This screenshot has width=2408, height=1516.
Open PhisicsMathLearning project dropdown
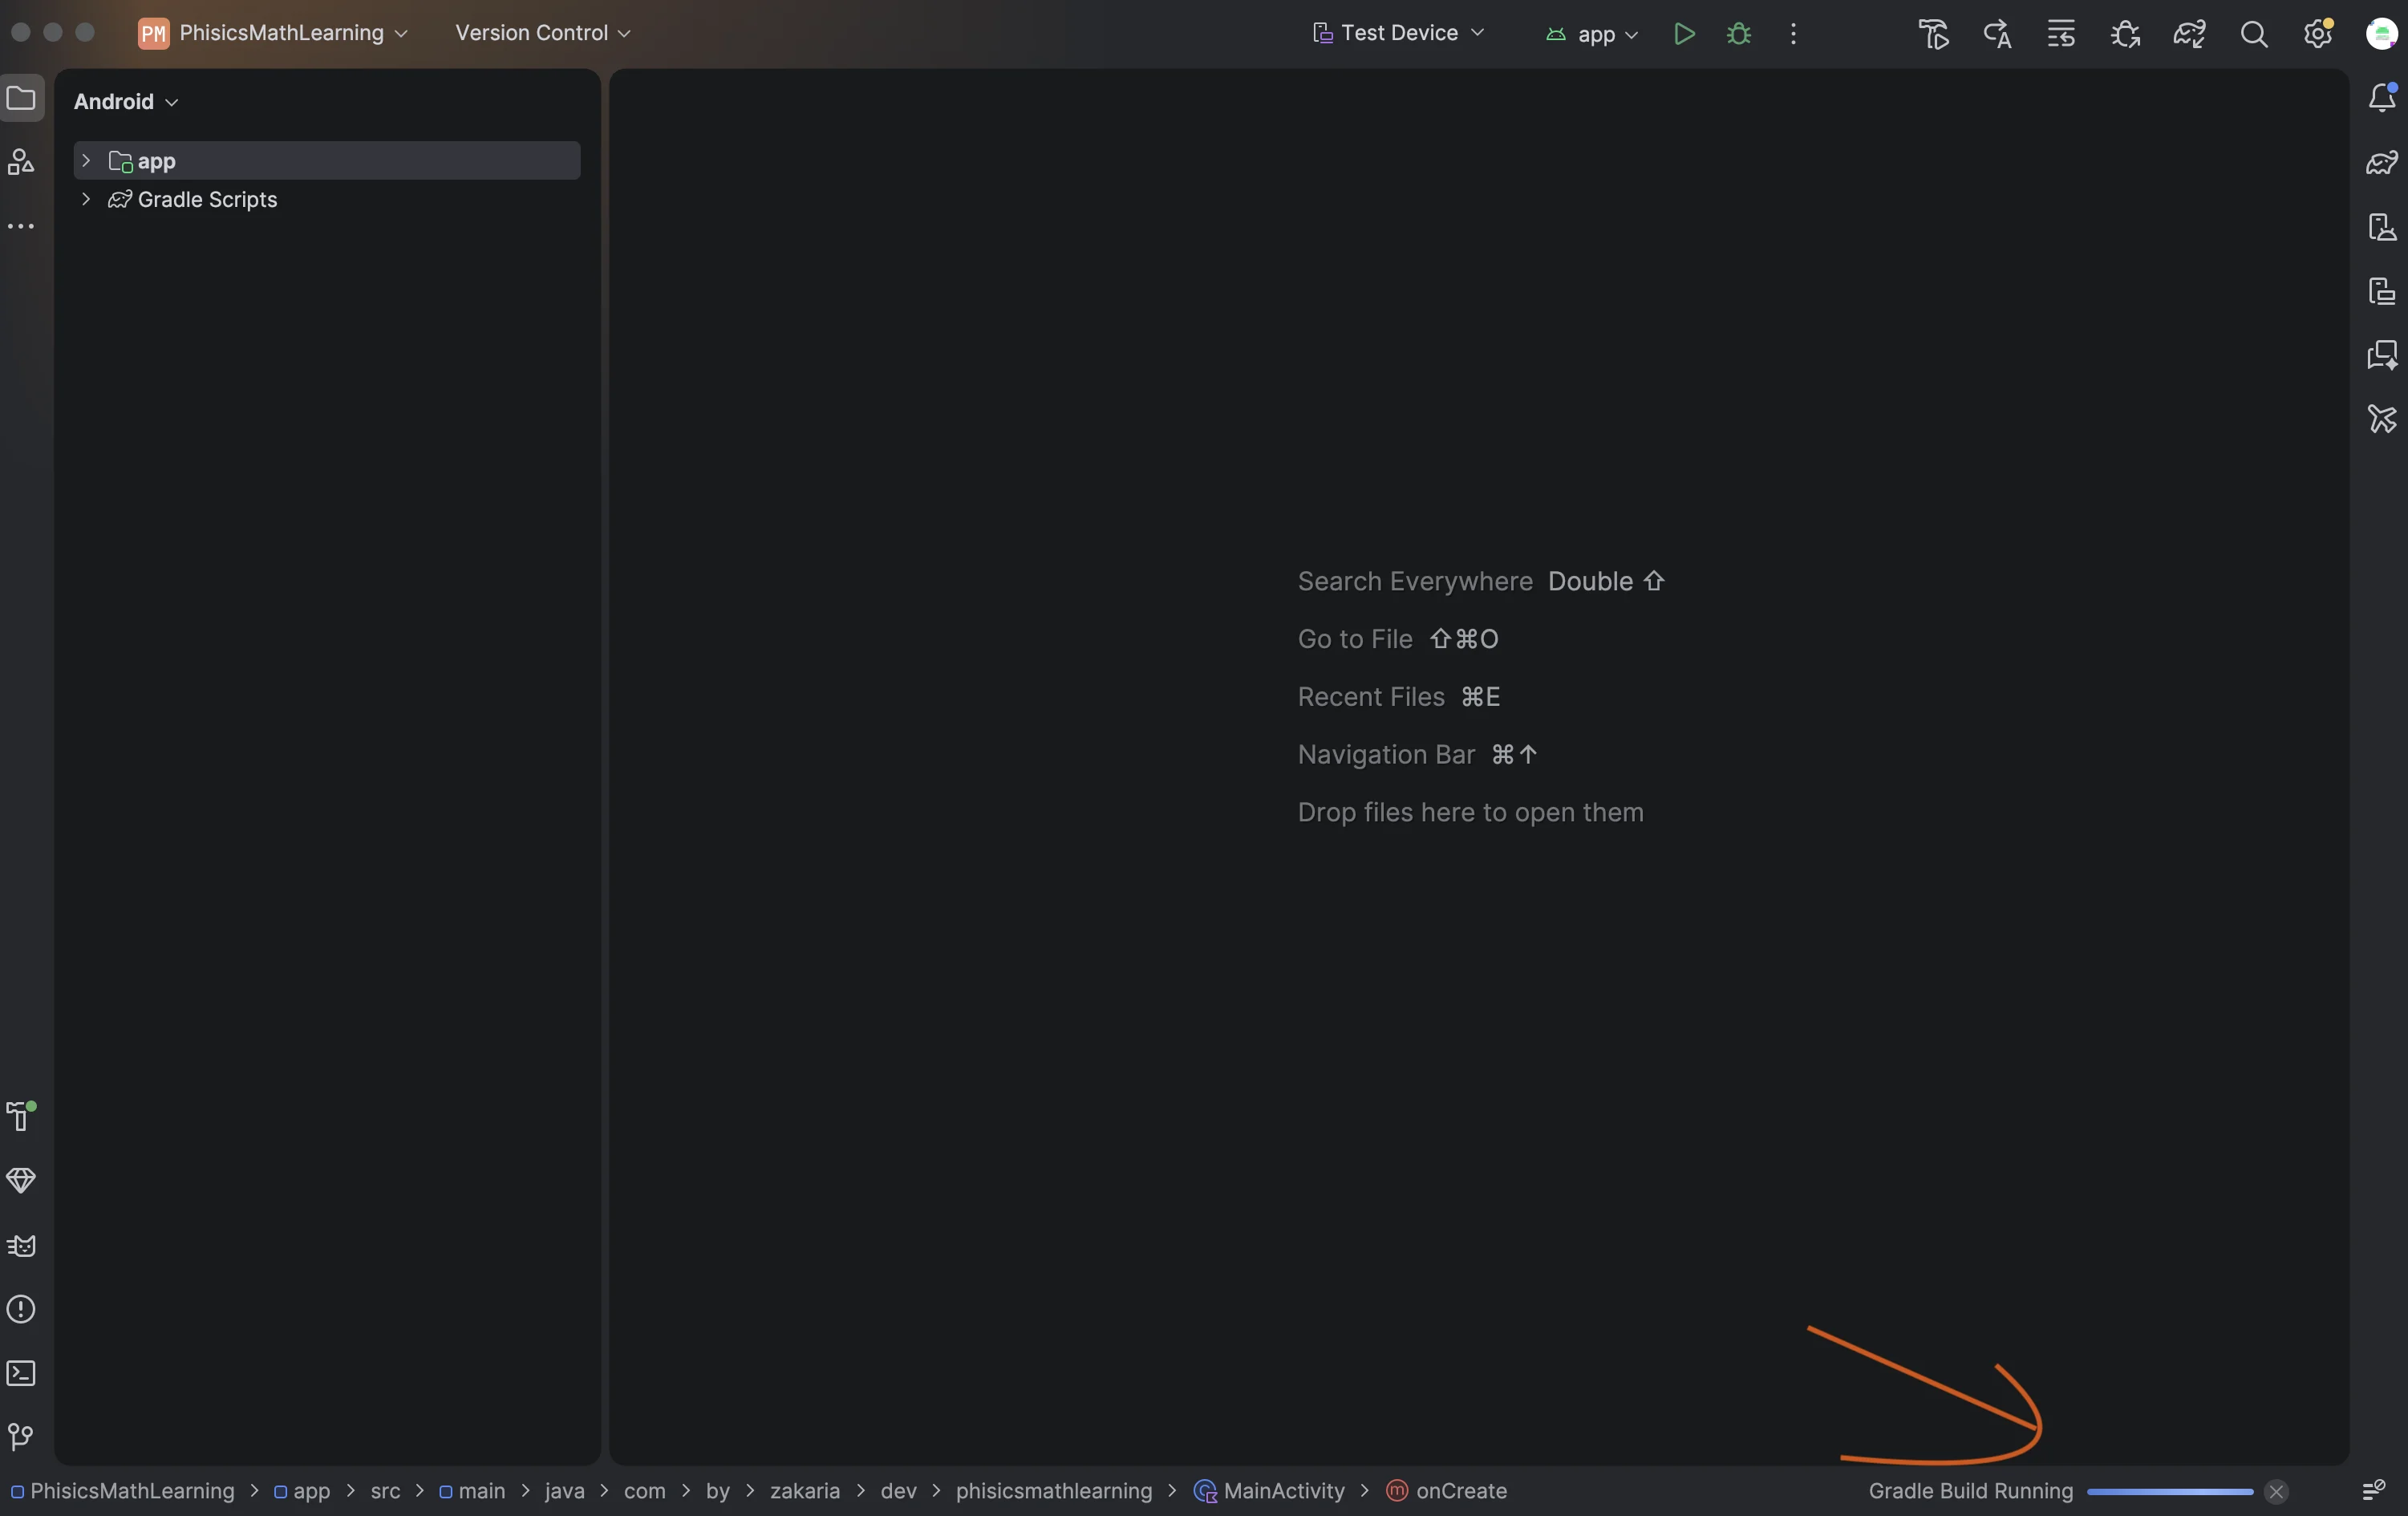click(x=273, y=33)
